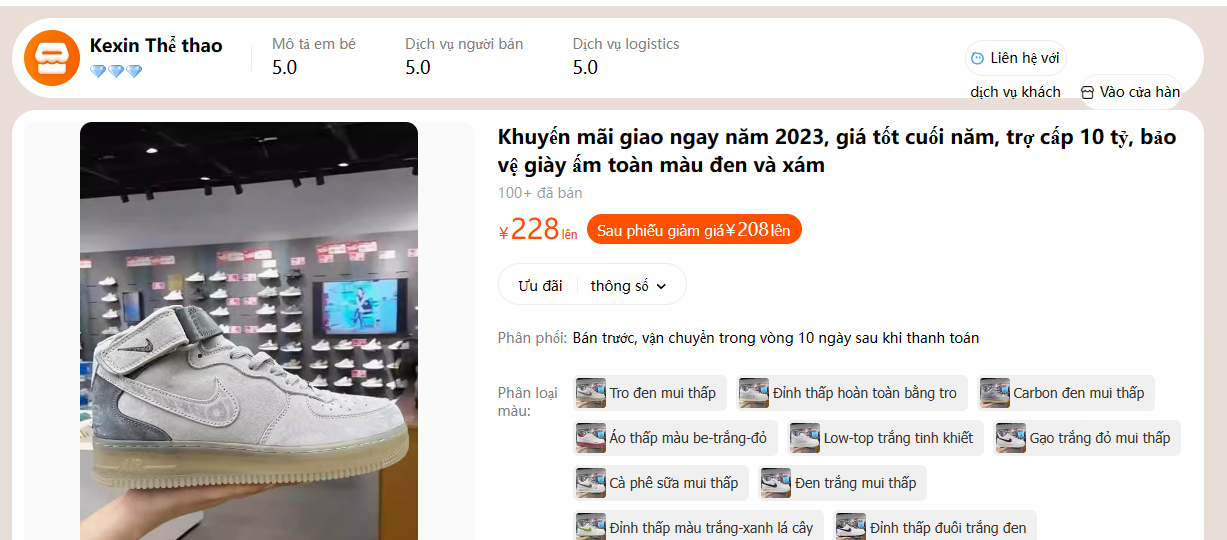Expand the thông số dropdown
Screen dimensions: 1227x540
(628, 286)
